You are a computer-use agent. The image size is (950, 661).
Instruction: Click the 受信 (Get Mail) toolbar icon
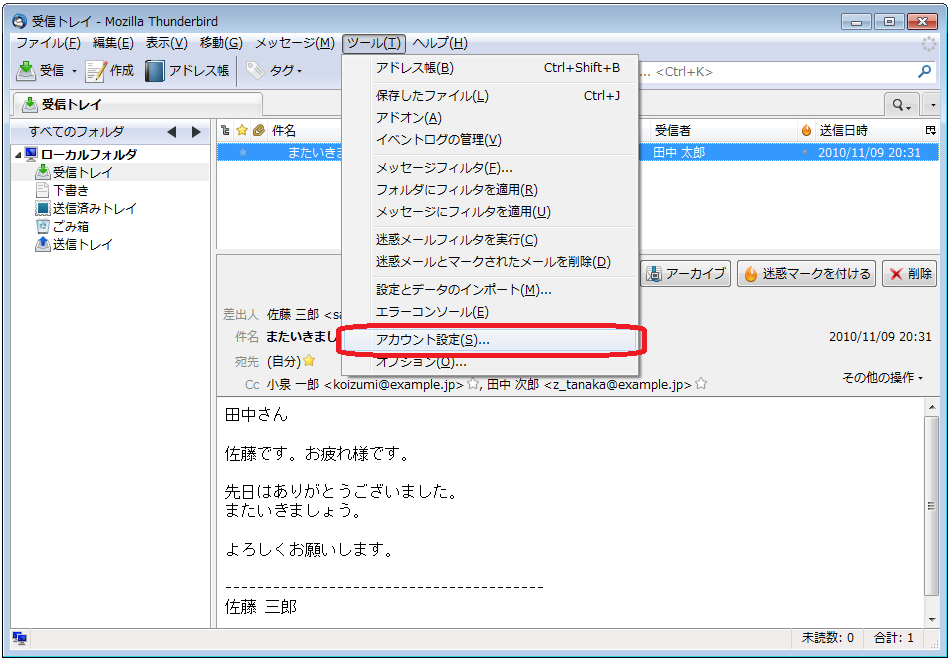(26, 71)
